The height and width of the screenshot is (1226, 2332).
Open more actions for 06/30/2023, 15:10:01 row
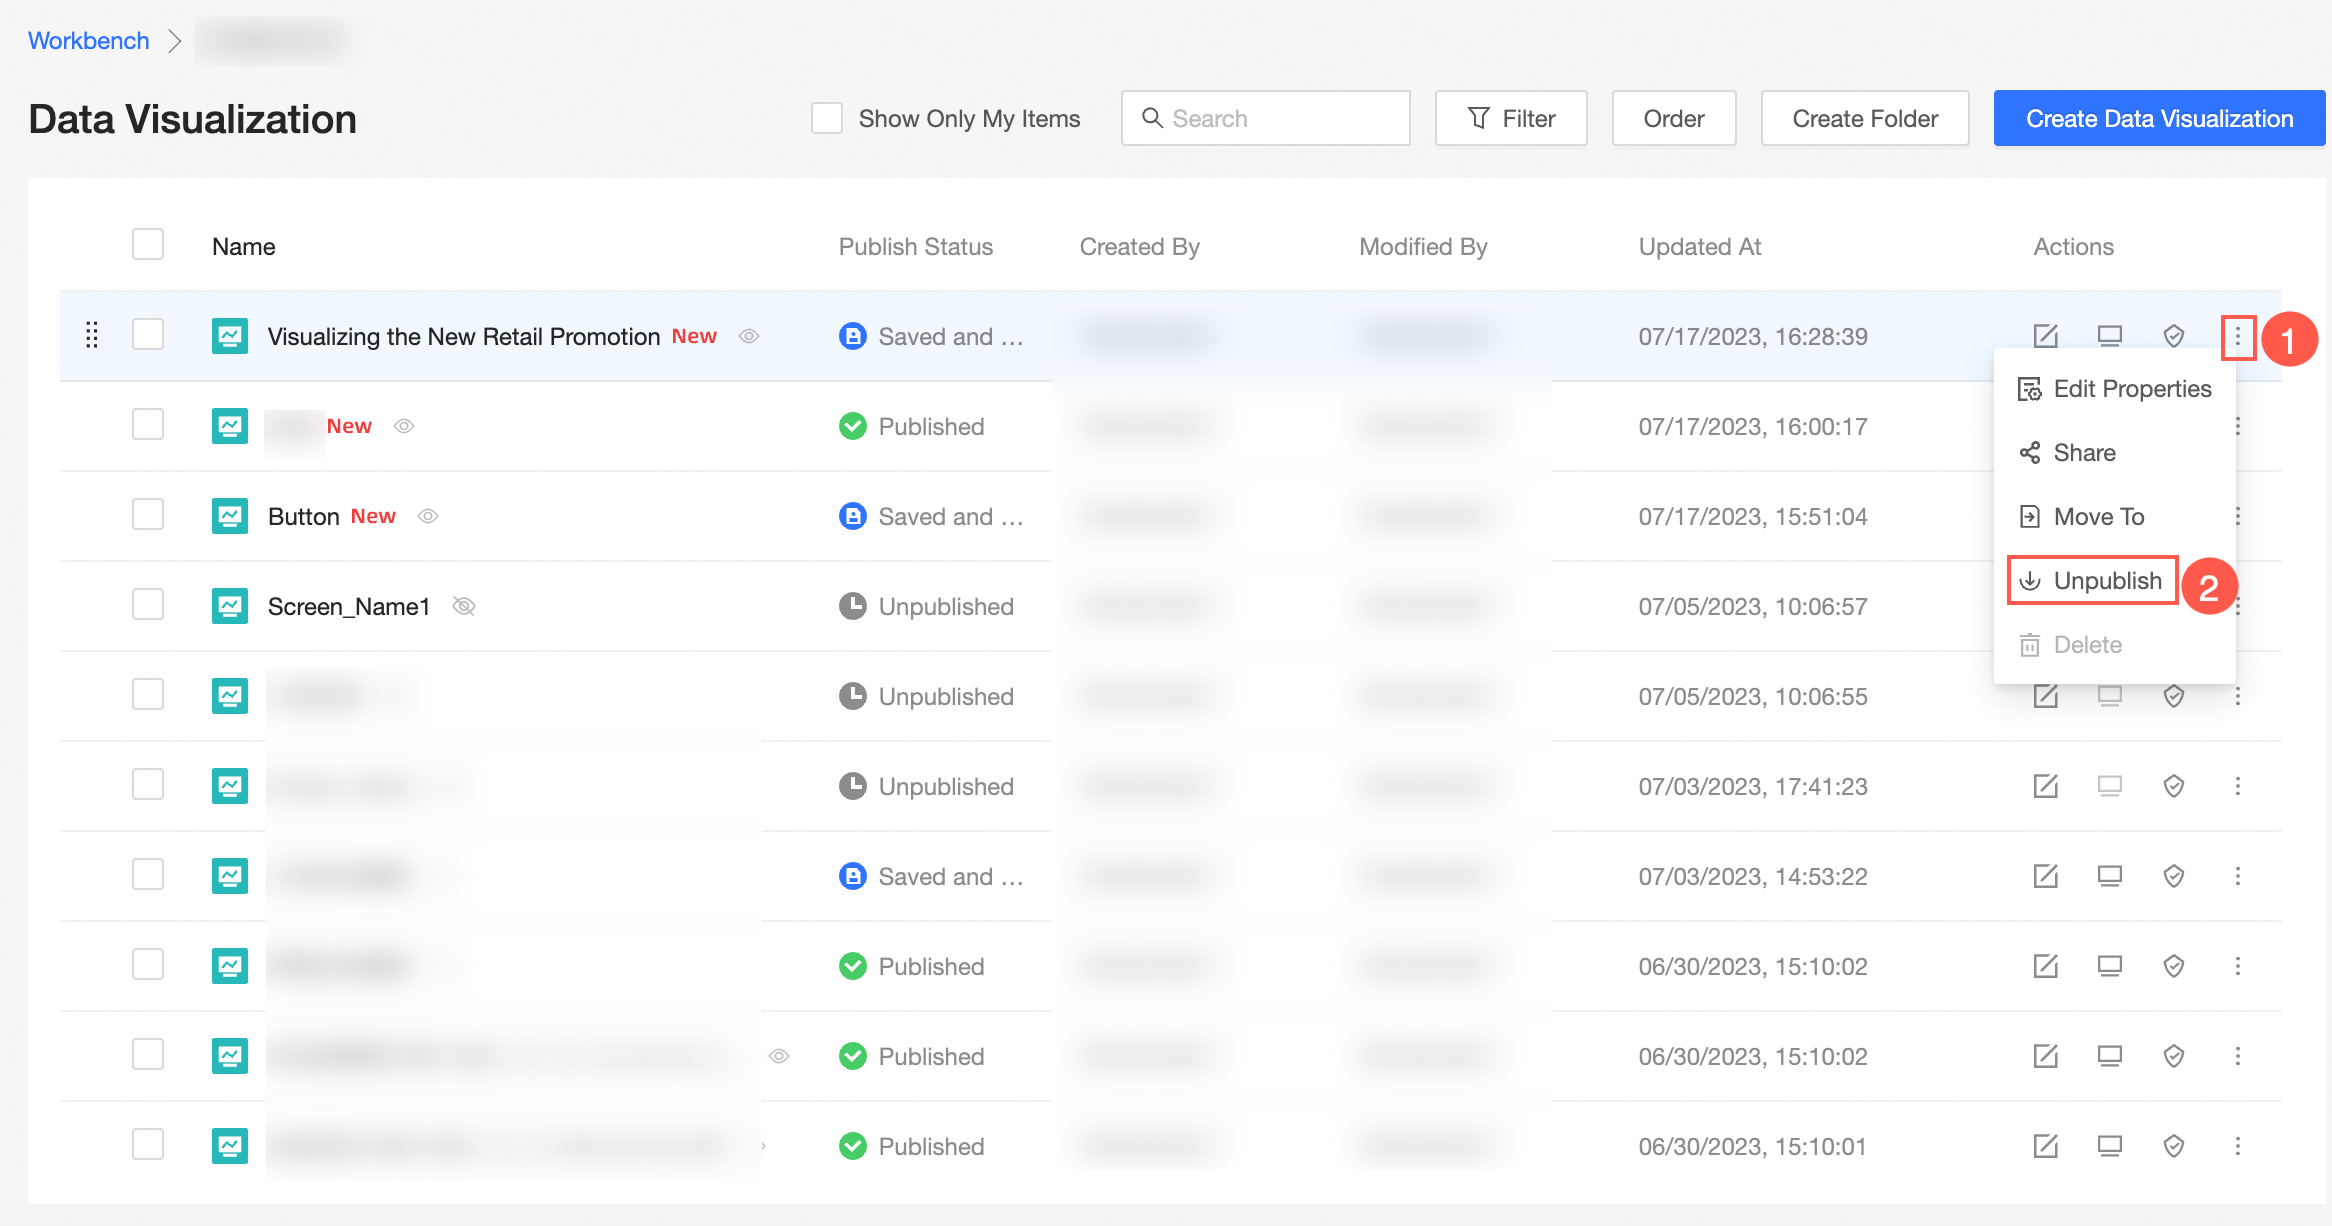point(2238,1146)
